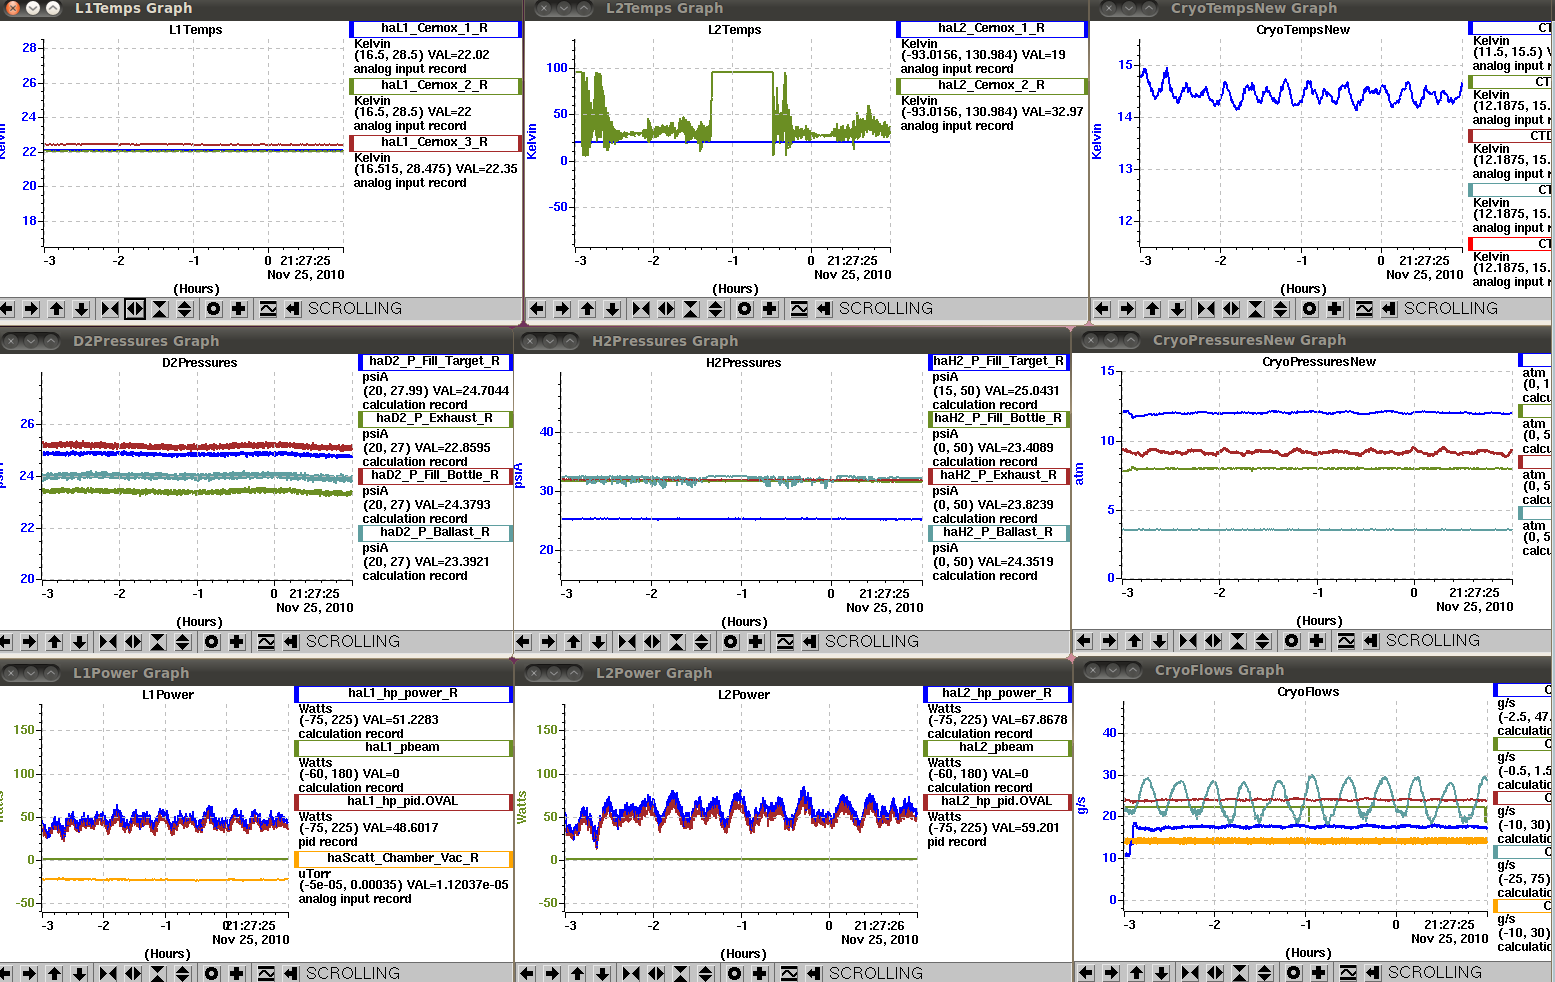Click wave-line icon in CryoTempsNew toolbar
1555x982 pixels.
1364,309
